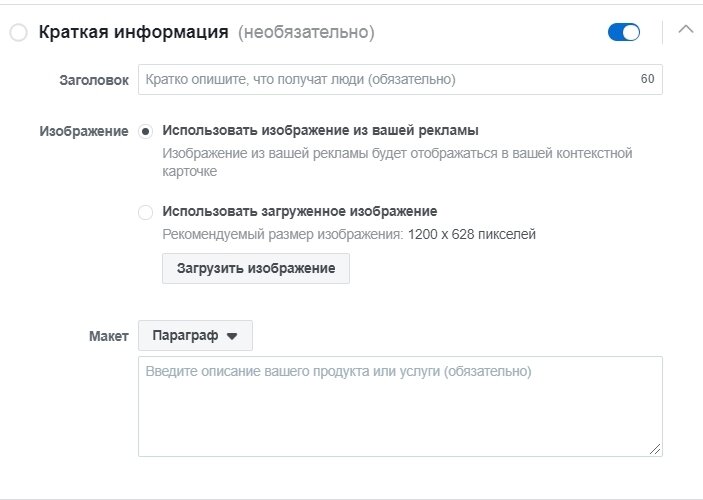Collapse the Краткая информация section with the chevron
Screen dimensions: 703x500
coord(686,30)
